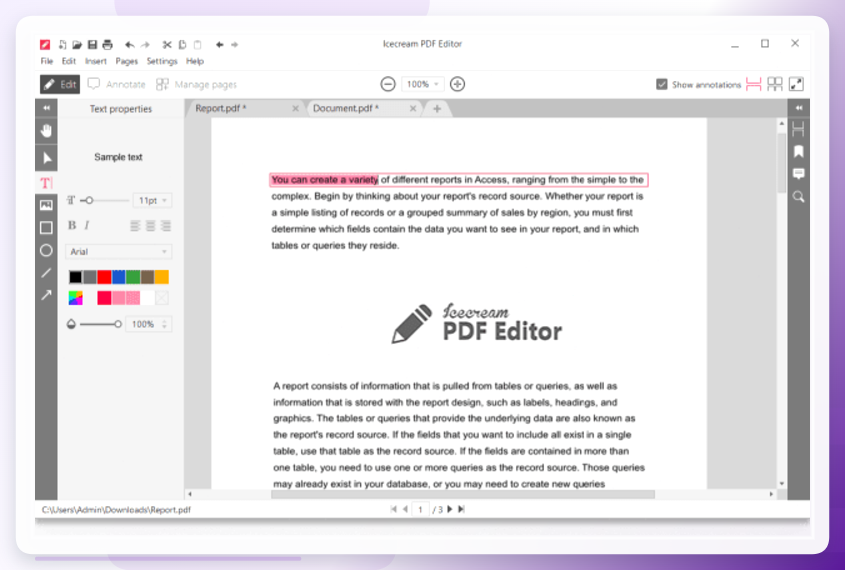
Task: Print the document
Action: [107, 45]
